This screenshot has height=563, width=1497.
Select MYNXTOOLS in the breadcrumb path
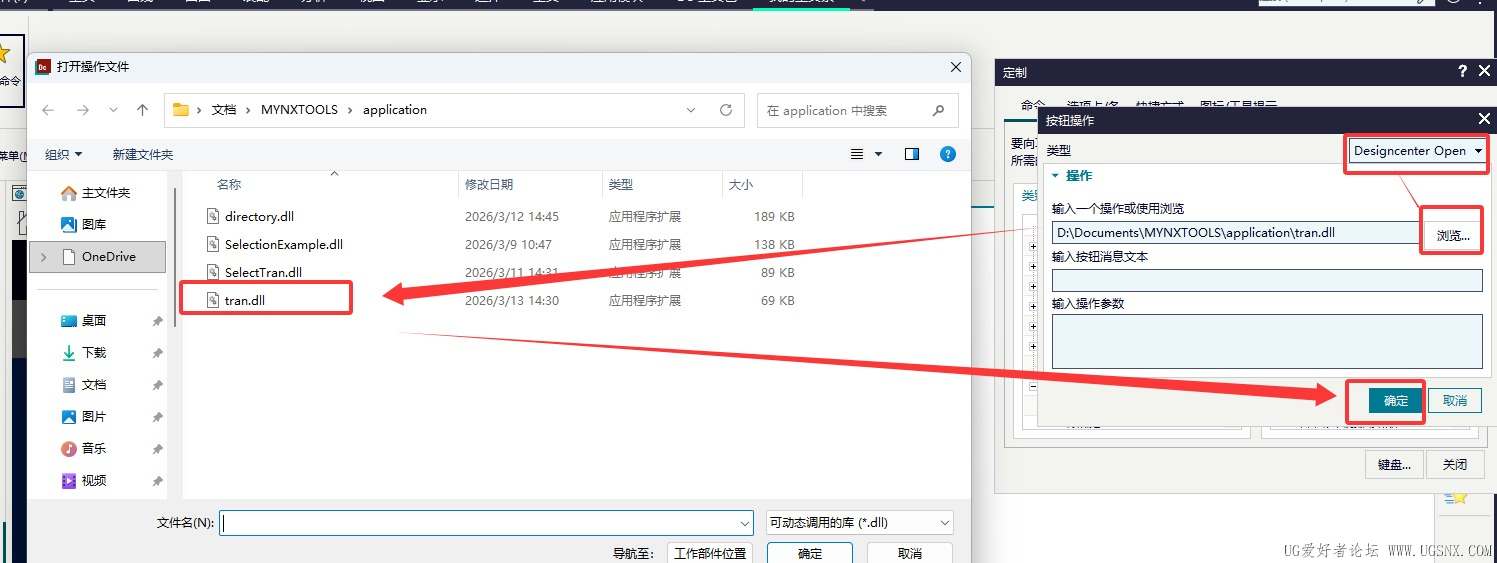(300, 110)
